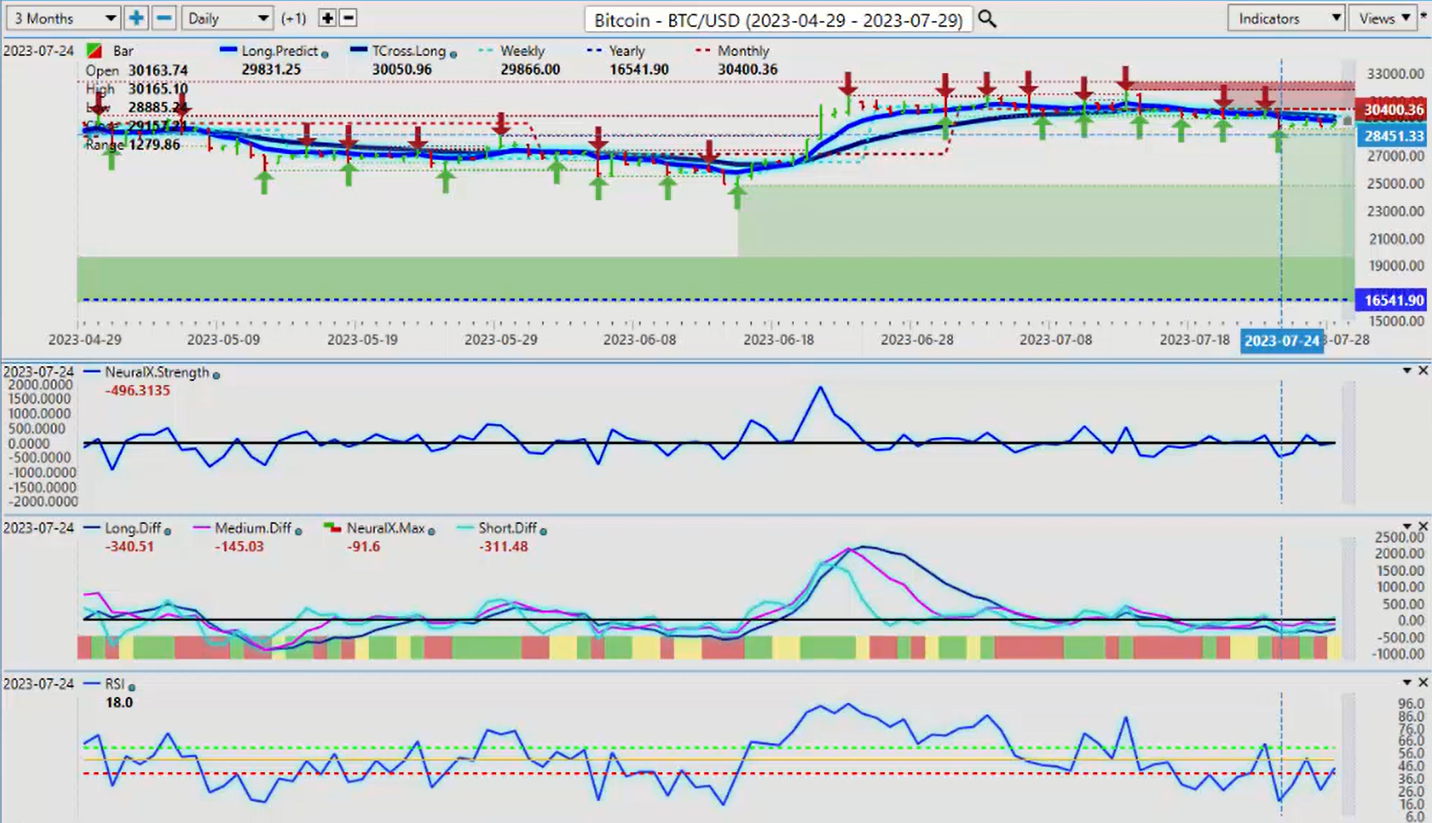The width and height of the screenshot is (1432, 823).
Task: Click the (+1) forecast offset label
Action: click(294, 18)
